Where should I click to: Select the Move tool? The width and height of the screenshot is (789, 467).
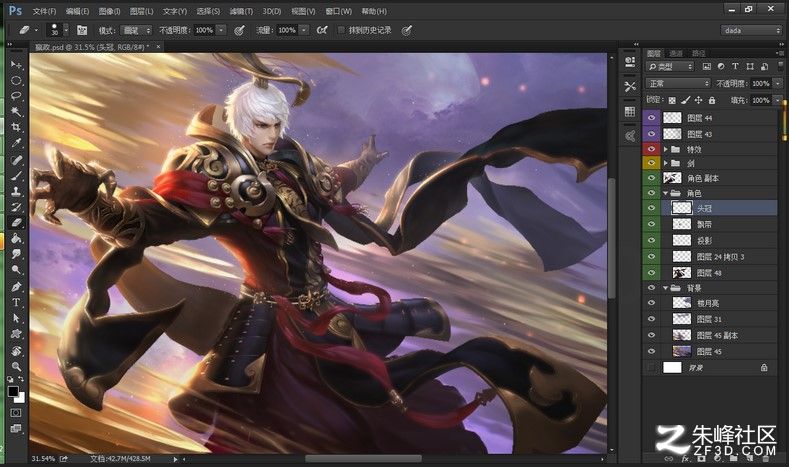click(x=16, y=65)
